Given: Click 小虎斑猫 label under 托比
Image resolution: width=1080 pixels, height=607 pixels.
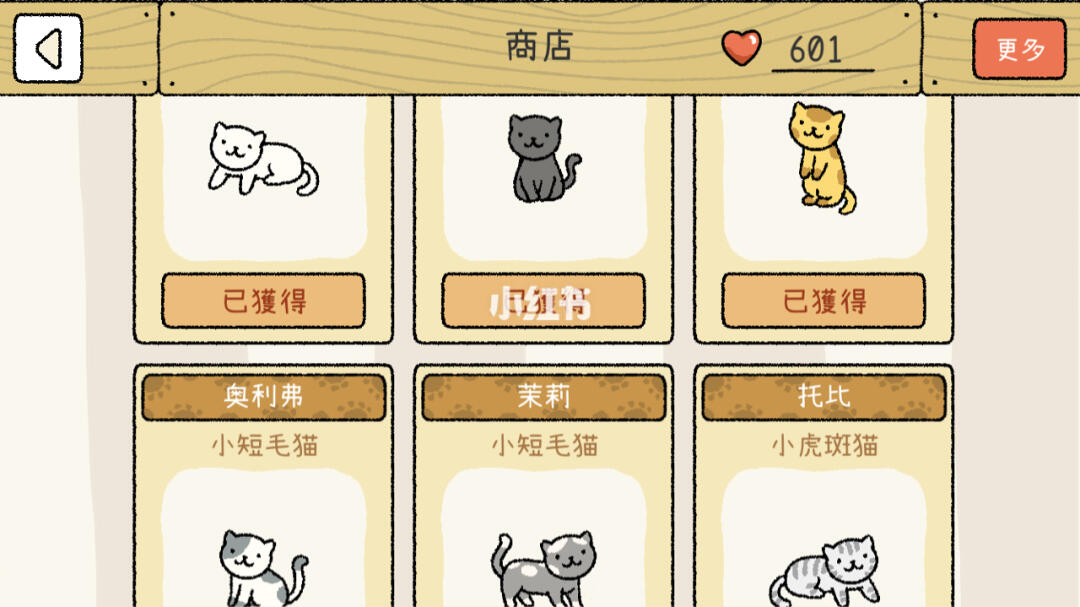Looking at the screenshot, I should tap(824, 446).
